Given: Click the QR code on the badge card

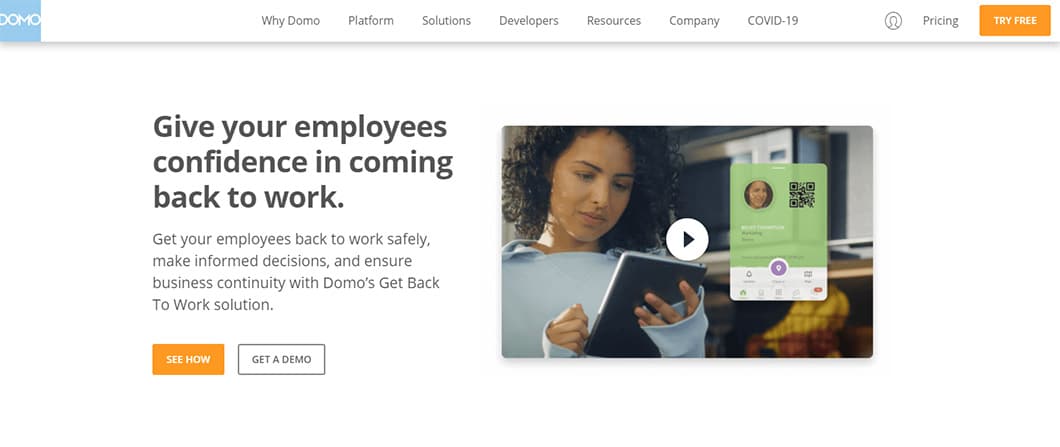Looking at the screenshot, I should pyautogui.click(x=802, y=195).
